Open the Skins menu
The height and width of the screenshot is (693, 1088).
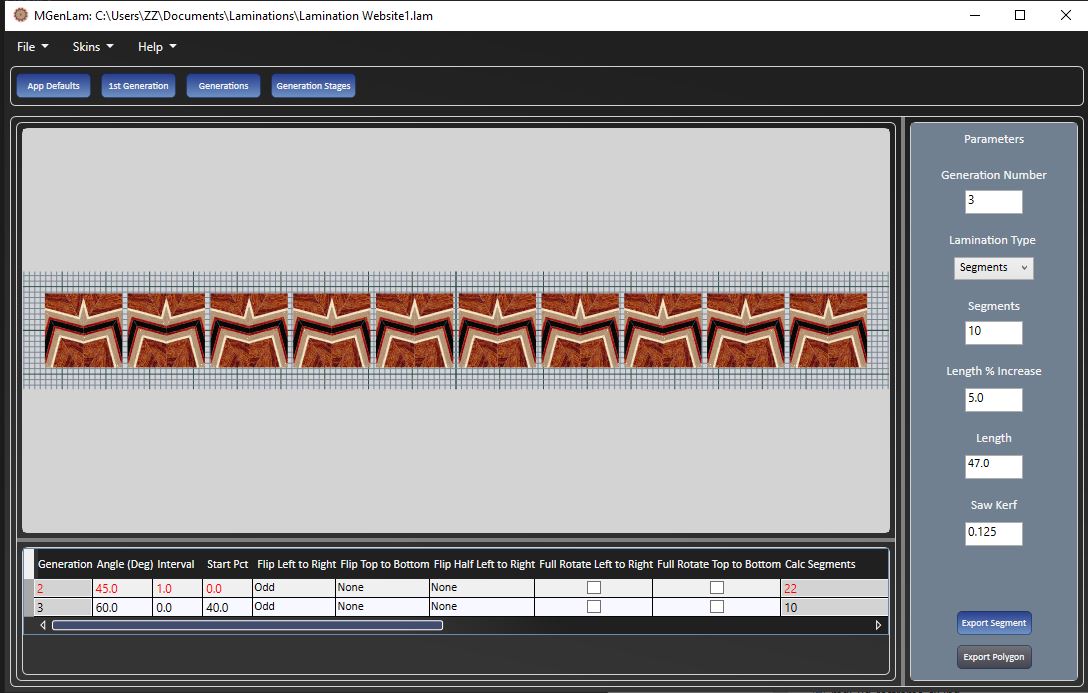[93, 47]
